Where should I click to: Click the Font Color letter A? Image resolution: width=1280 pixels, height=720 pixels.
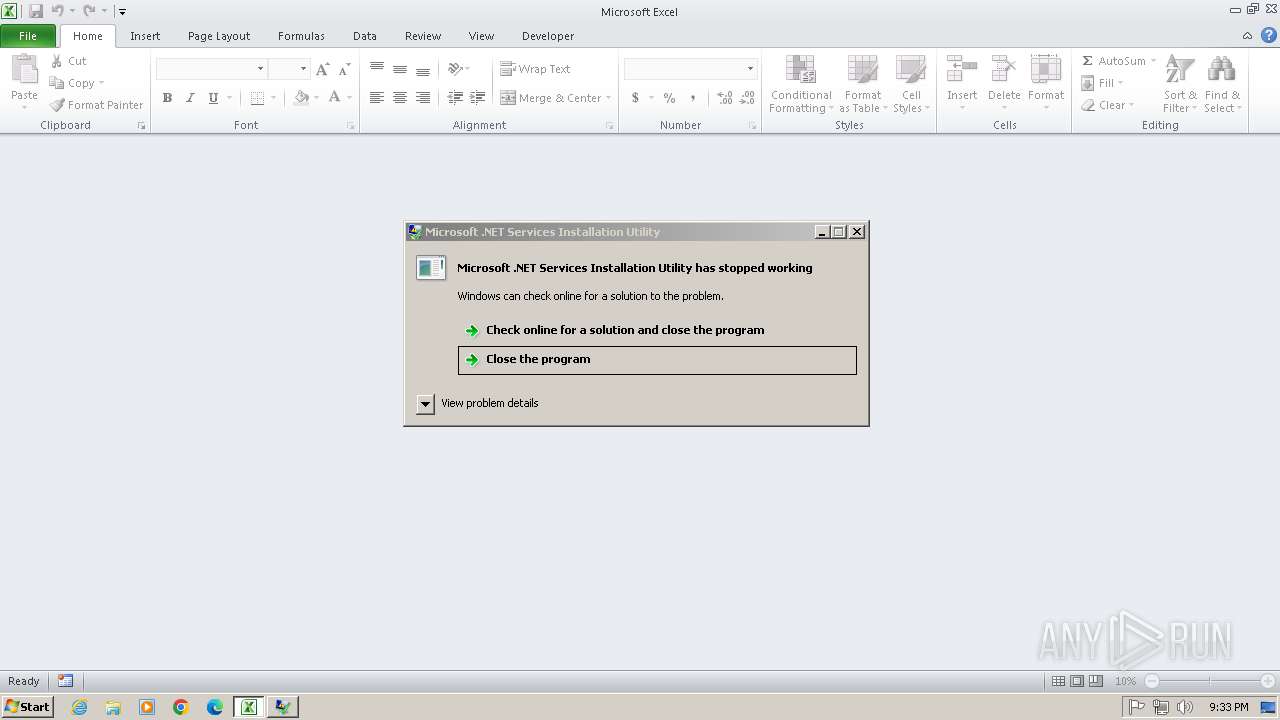[x=334, y=98]
